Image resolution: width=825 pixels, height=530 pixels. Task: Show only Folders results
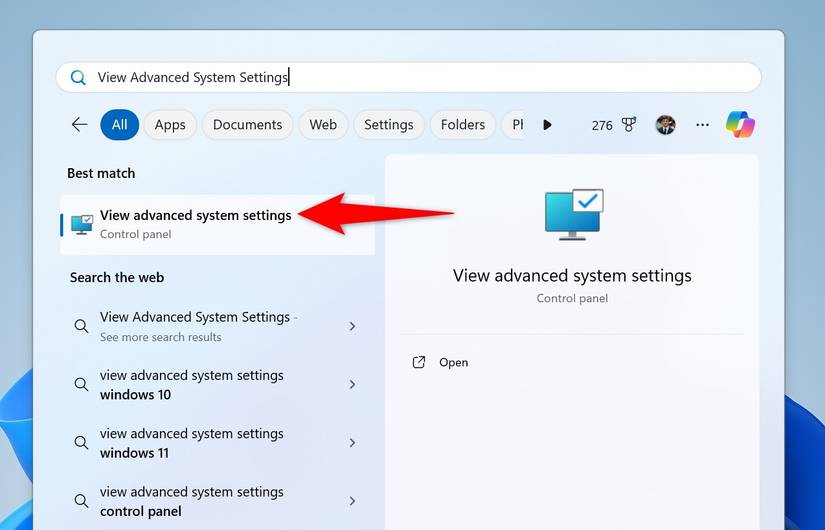pos(462,125)
